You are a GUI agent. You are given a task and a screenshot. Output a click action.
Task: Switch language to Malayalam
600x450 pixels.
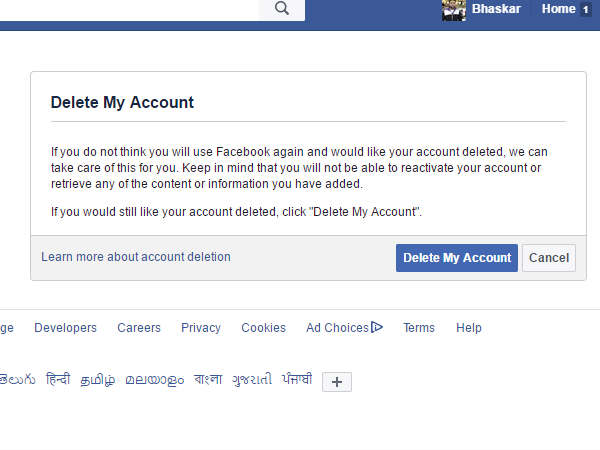[154, 380]
